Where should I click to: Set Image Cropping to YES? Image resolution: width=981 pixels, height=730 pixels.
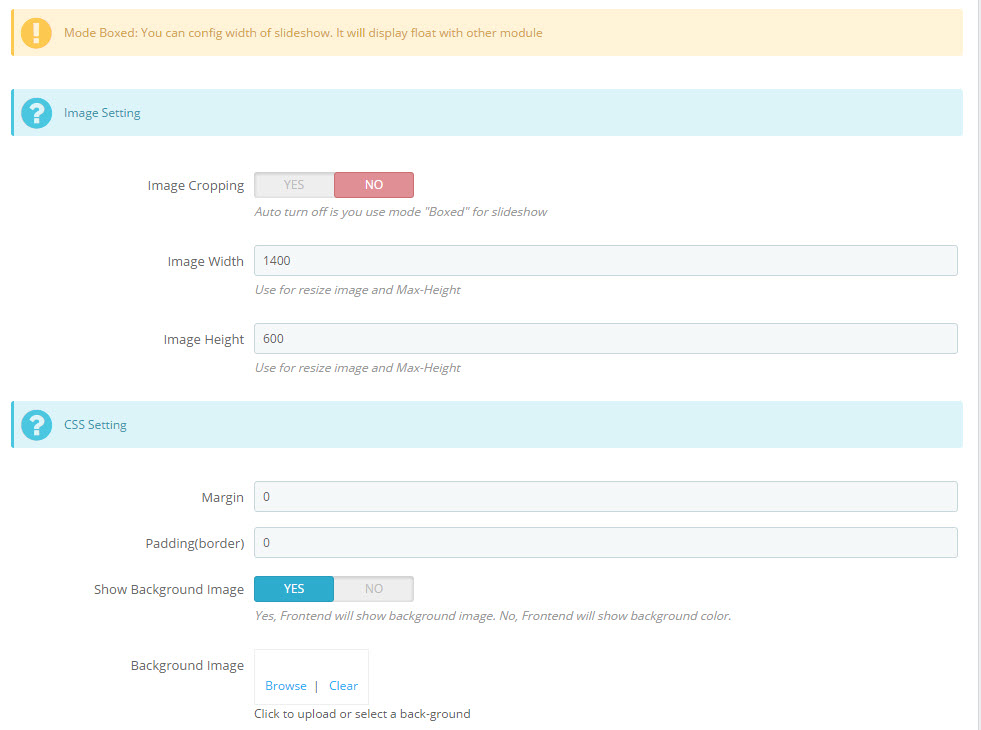(294, 185)
